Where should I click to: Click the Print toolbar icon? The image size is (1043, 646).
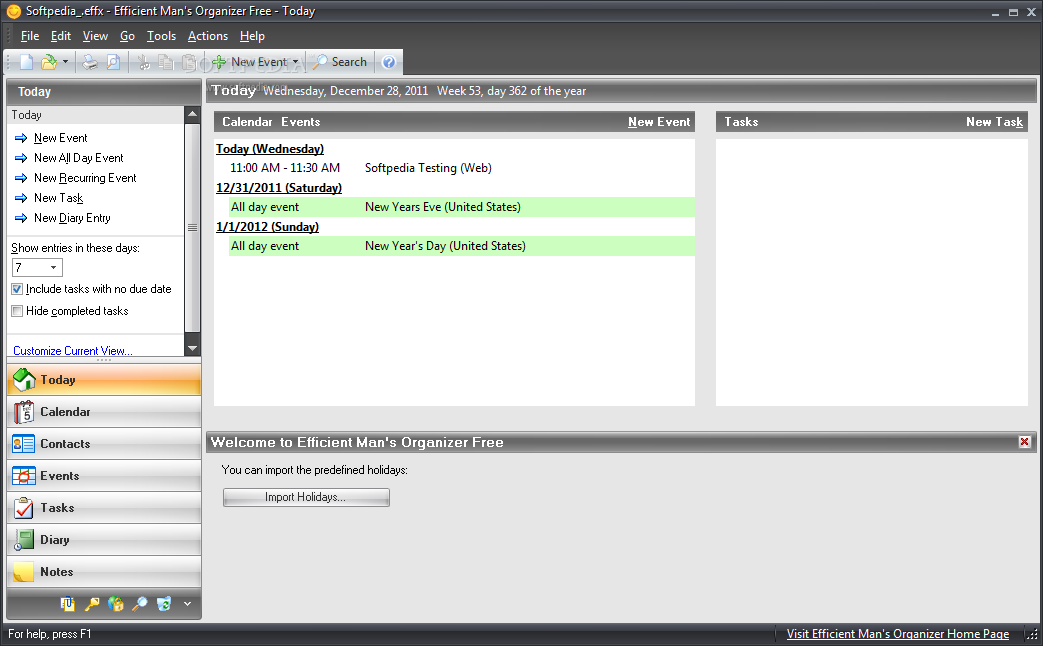pyautogui.click(x=90, y=62)
